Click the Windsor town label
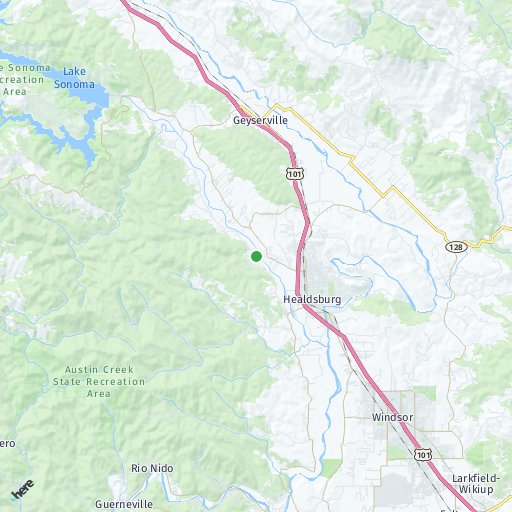The height and width of the screenshot is (512, 512). pyautogui.click(x=392, y=417)
